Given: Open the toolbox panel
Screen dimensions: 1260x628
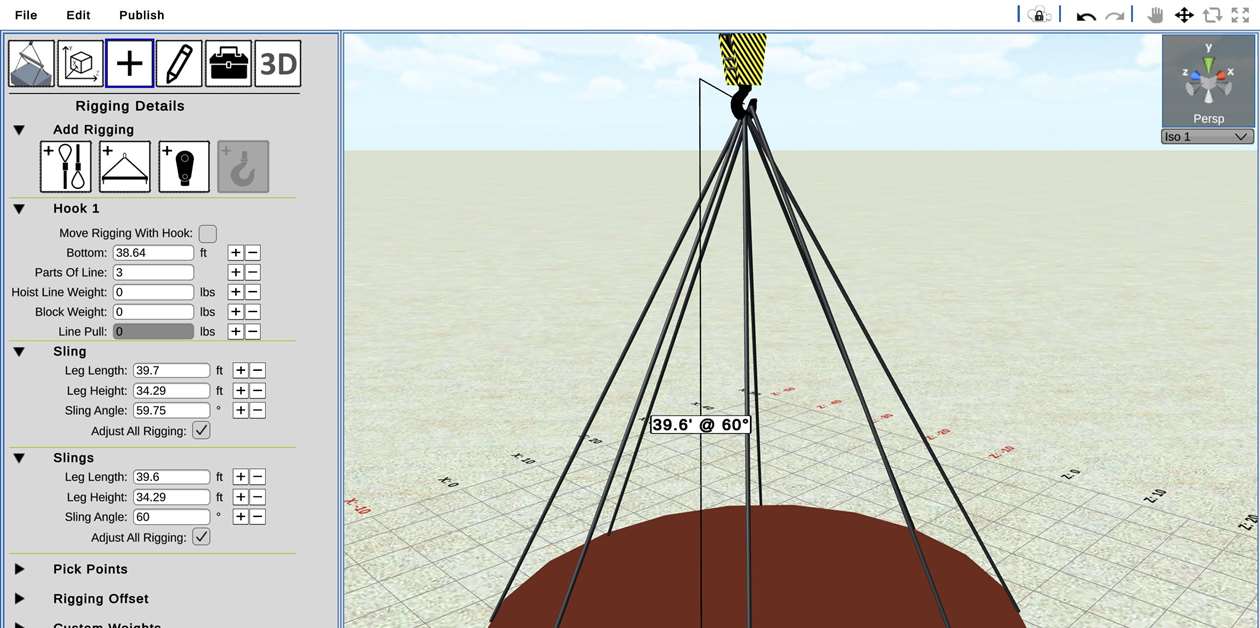Looking at the screenshot, I should coord(227,63).
